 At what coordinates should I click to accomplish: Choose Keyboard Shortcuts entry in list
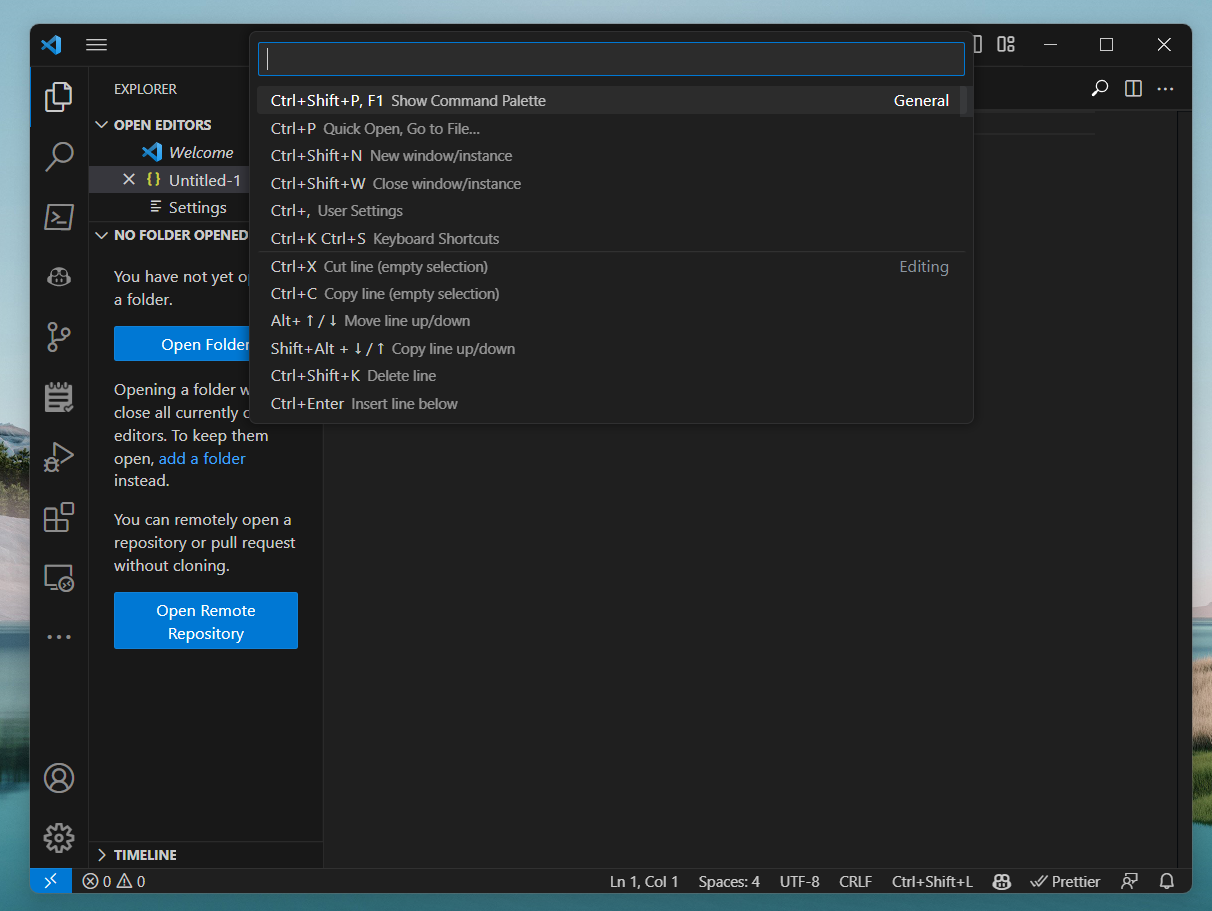(609, 238)
